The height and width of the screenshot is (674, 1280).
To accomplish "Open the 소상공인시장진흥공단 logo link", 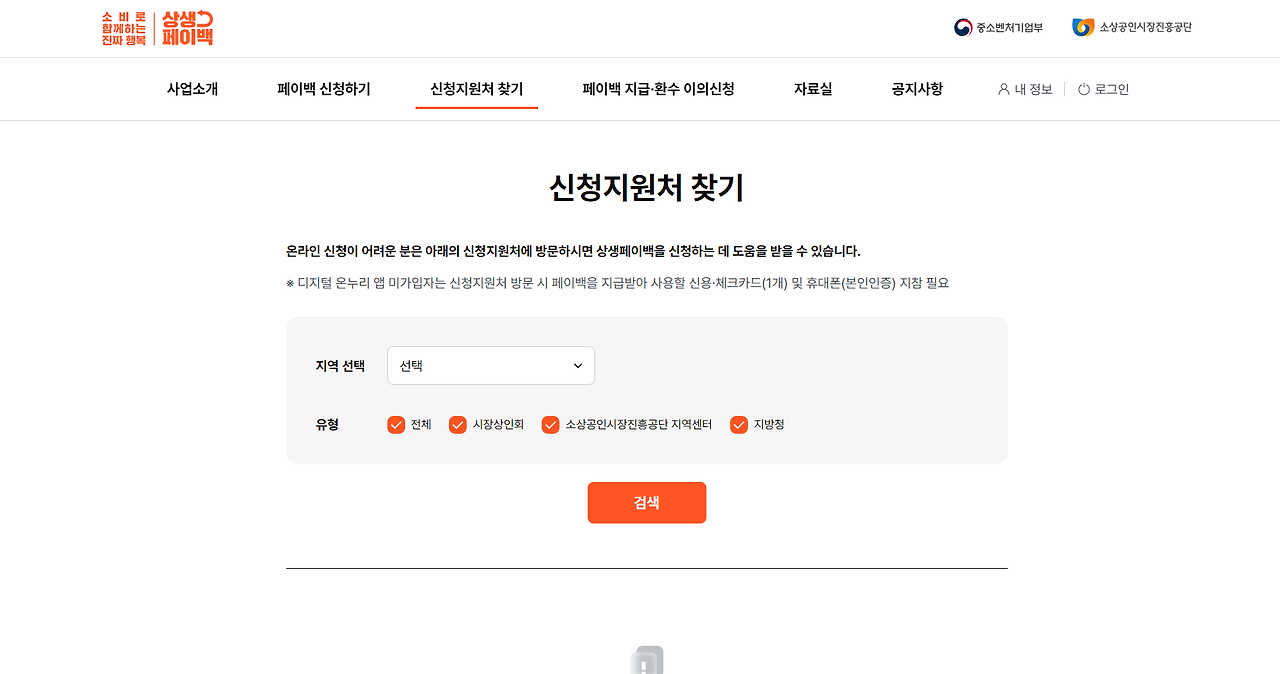I will pos(1132,27).
